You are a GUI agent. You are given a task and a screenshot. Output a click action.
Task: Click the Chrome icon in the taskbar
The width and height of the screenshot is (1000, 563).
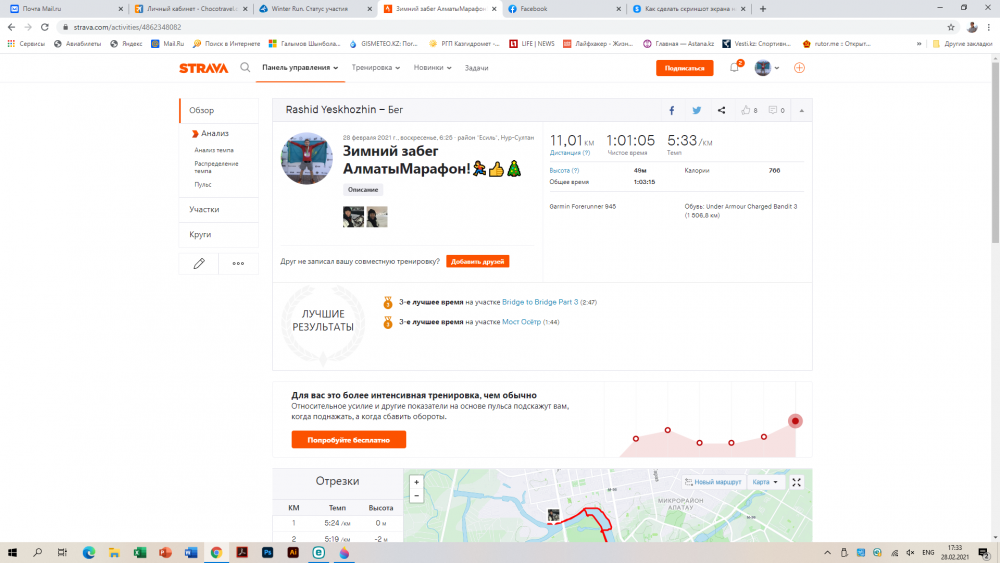click(216, 552)
